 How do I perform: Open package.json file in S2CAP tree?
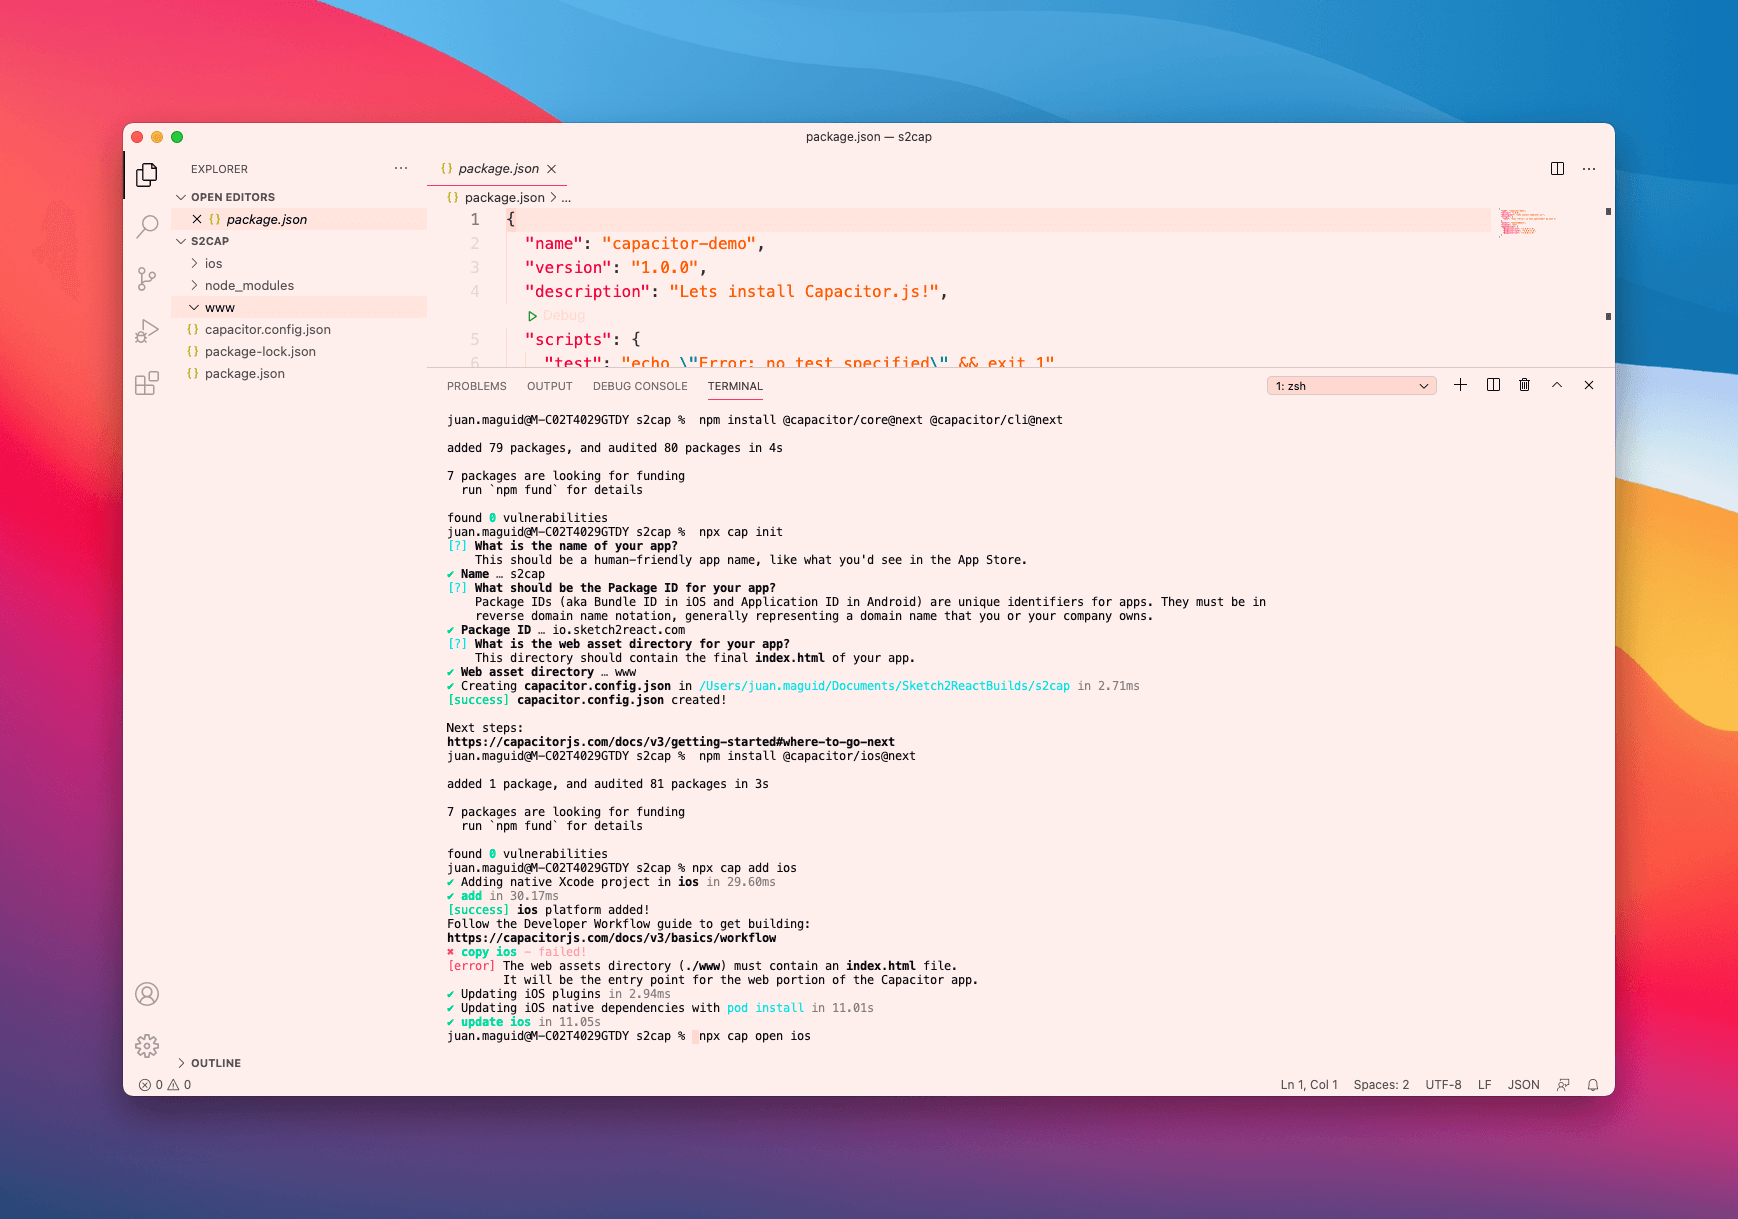coord(299,374)
